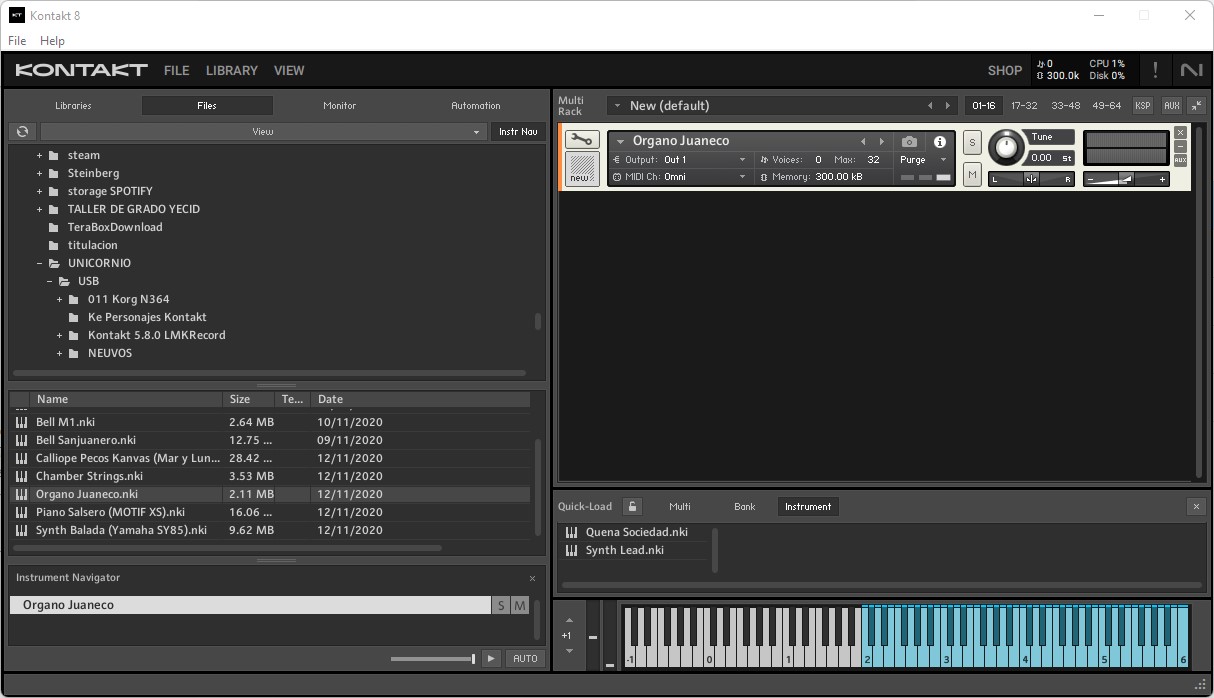The image size is (1214, 698).
Task: Expand the steam folder
Action: (x=40, y=155)
